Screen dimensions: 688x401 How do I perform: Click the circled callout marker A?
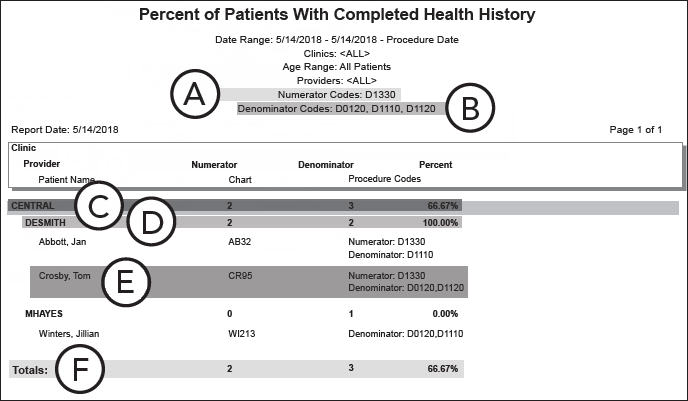196,93
